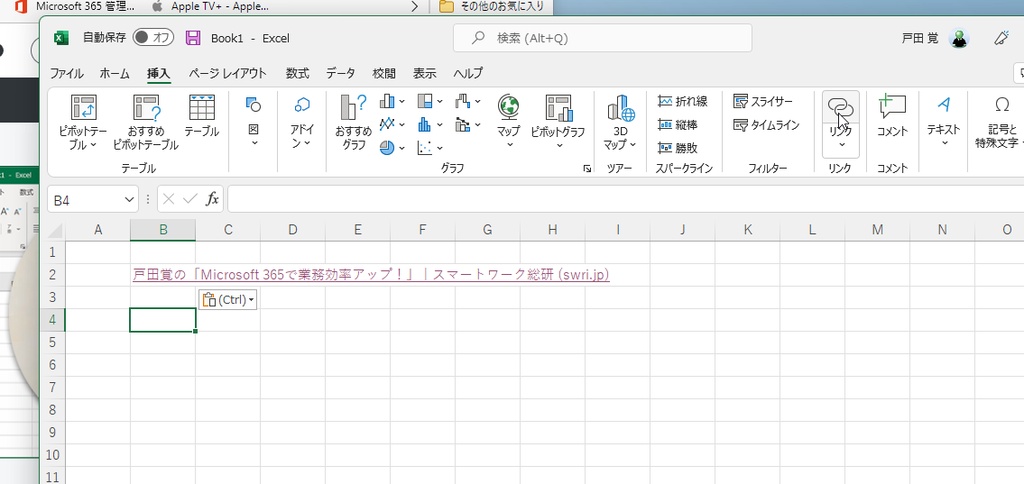The height and width of the screenshot is (484, 1024).
Task: Click Recommended Charts (おすすめグラフ)
Action: click(353, 123)
